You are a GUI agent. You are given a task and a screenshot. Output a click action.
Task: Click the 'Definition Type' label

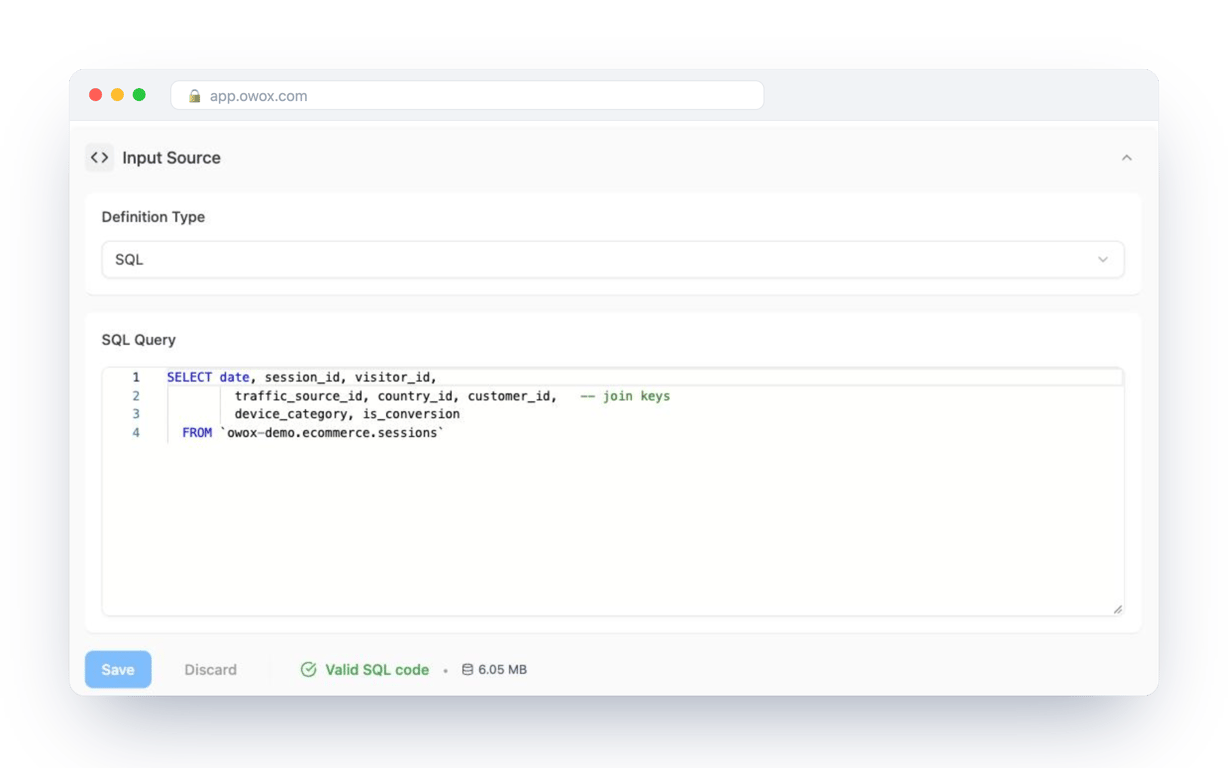pyautogui.click(x=153, y=217)
